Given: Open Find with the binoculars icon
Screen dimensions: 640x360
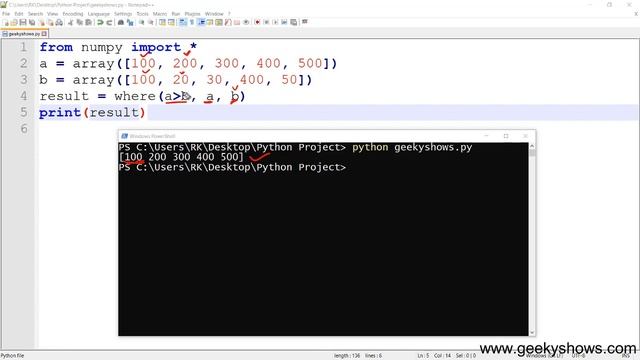Looking at the screenshot, I should click(x=121, y=22).
